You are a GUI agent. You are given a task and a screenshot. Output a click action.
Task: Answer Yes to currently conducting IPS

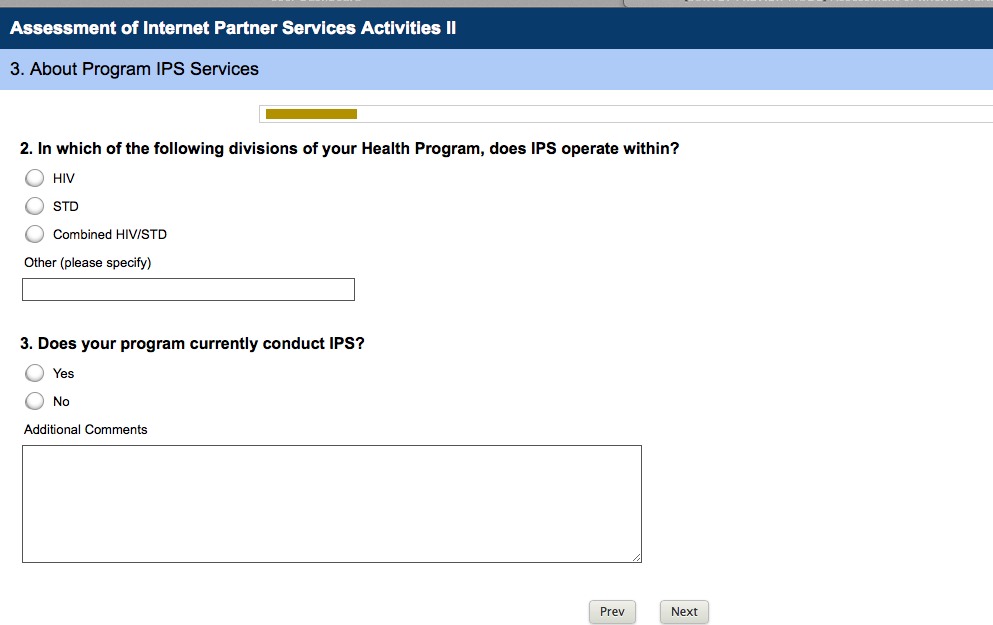35,373
